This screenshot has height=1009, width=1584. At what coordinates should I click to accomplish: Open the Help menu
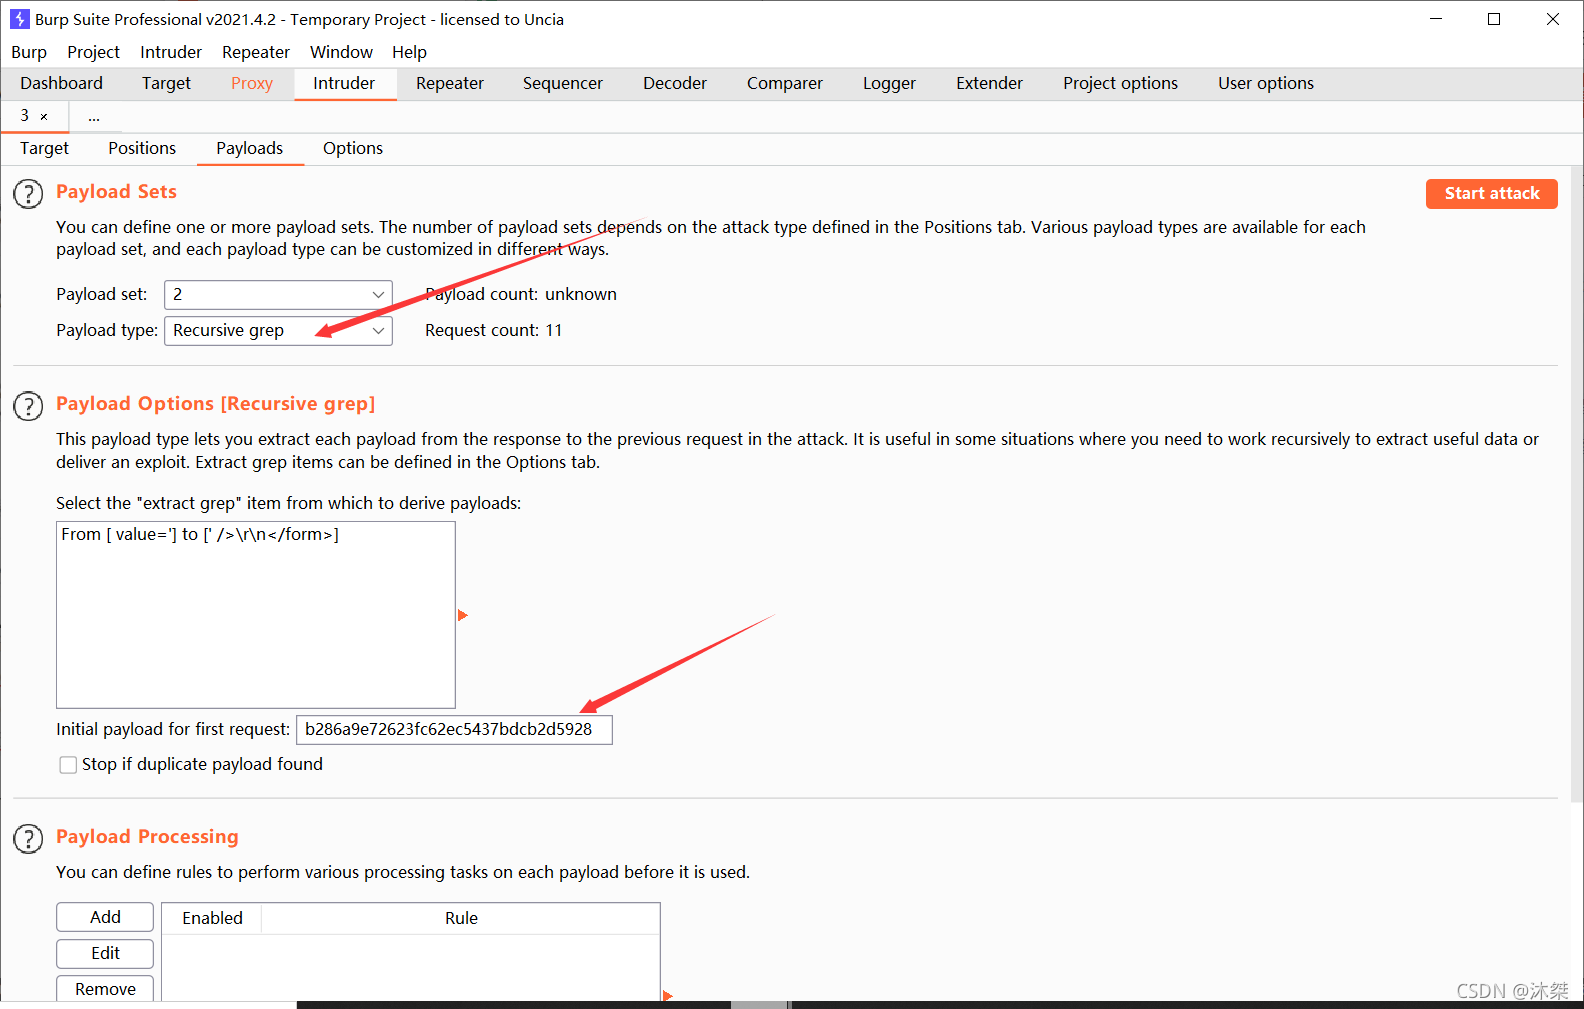point(409,52)
